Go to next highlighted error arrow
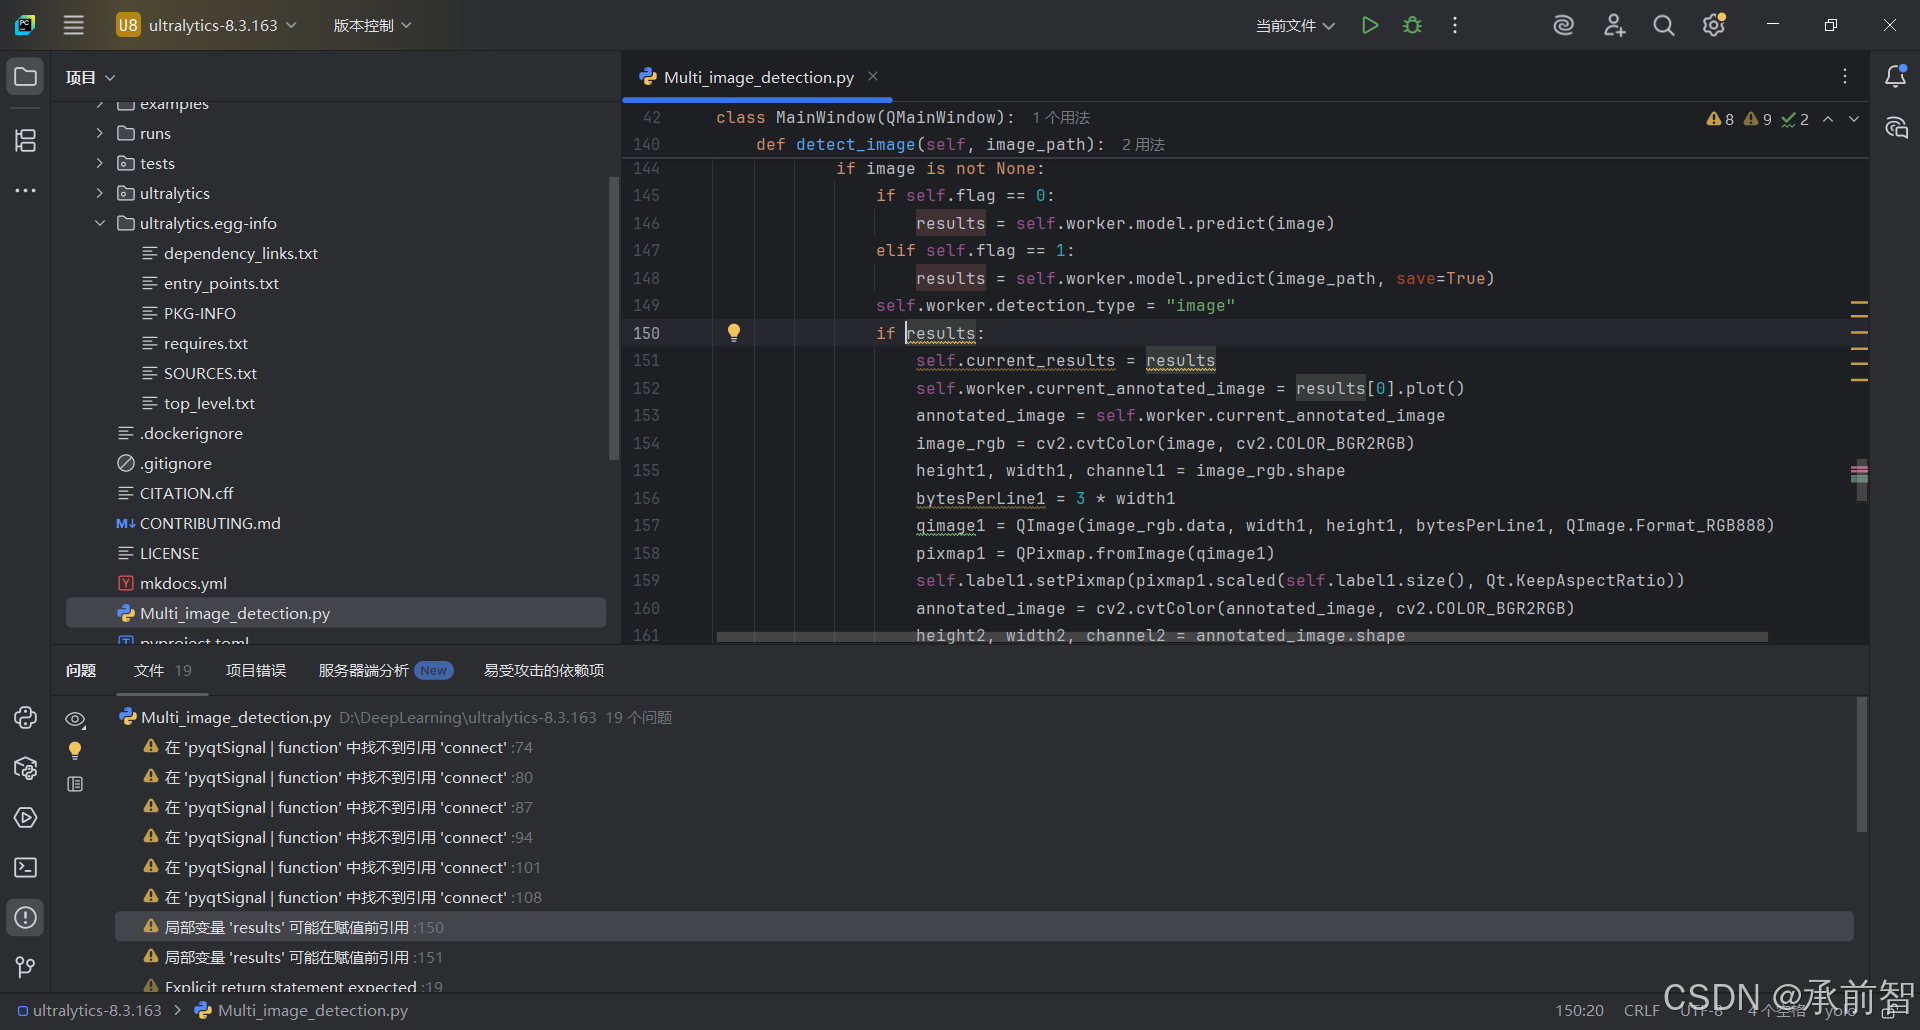This screenshot has width=1920, height=1030. [x=1854, y=119]
